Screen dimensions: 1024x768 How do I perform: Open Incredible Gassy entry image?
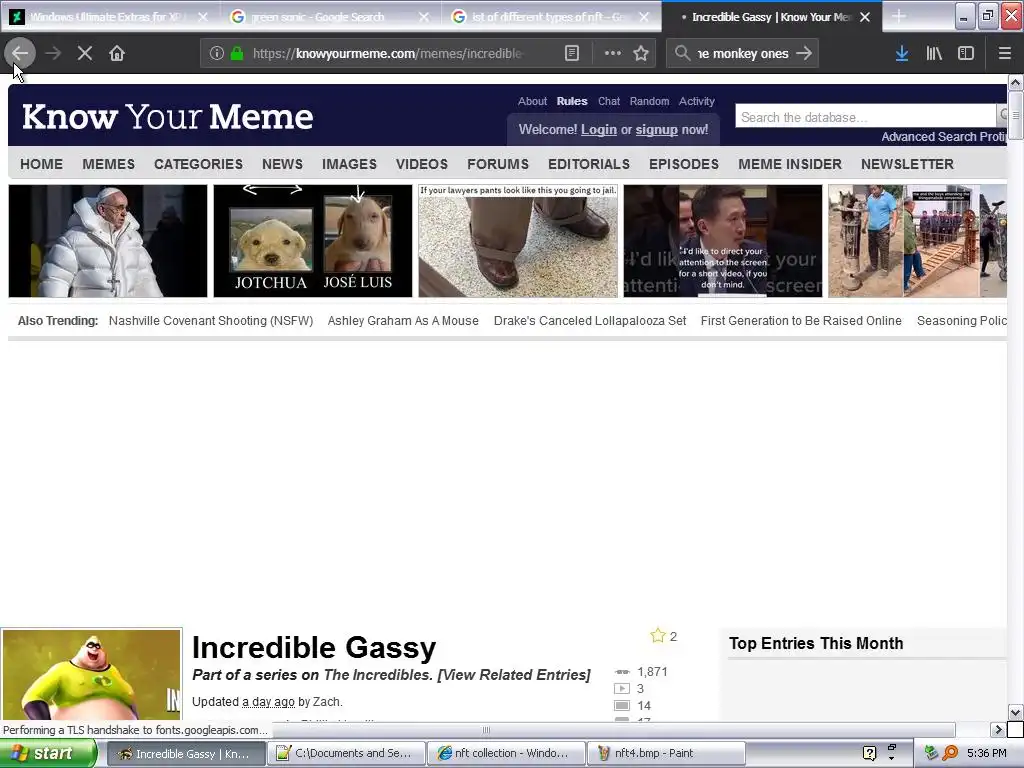(91, 675)
